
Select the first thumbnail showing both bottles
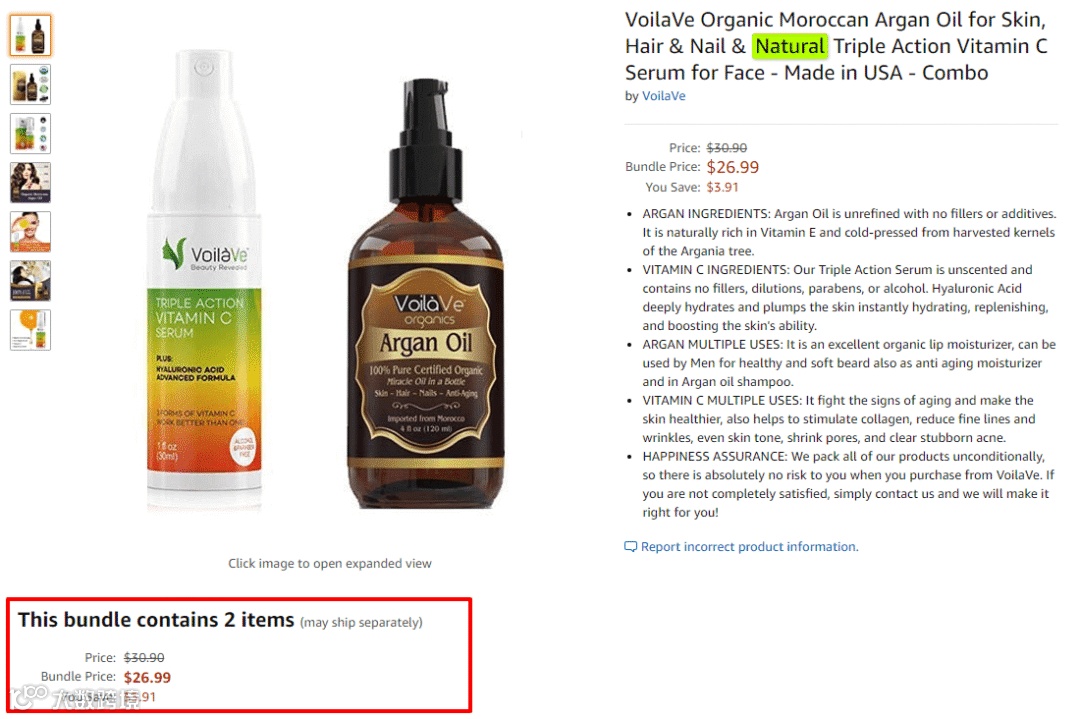tap(30, 35)
